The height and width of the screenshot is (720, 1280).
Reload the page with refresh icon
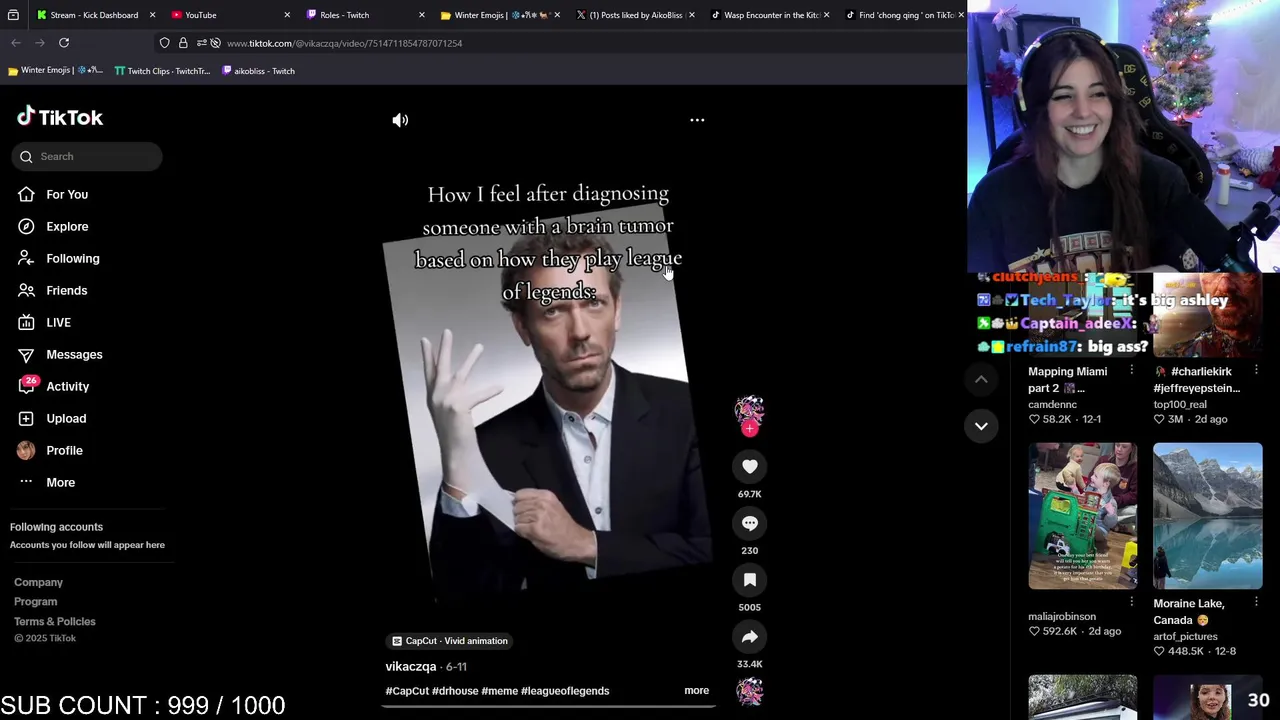[x=64, y=43]
